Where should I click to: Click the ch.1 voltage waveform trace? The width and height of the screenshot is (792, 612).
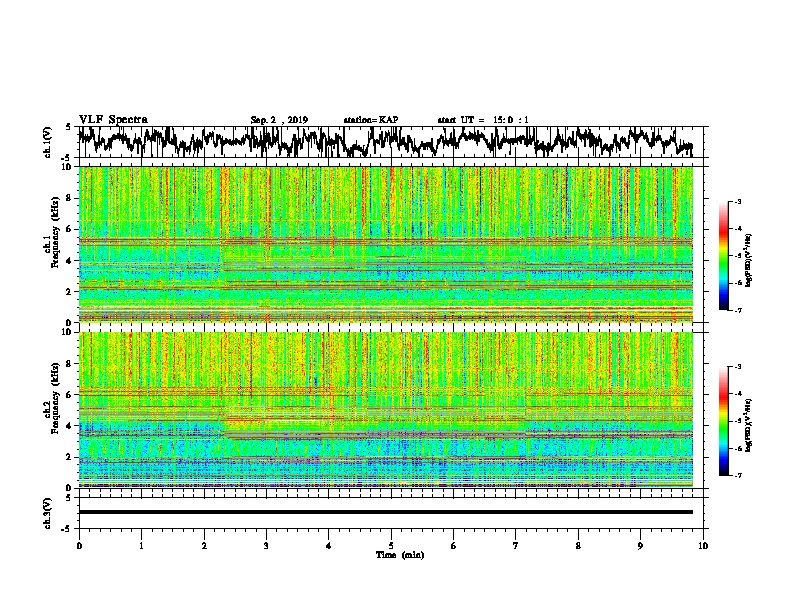(385, 141)
